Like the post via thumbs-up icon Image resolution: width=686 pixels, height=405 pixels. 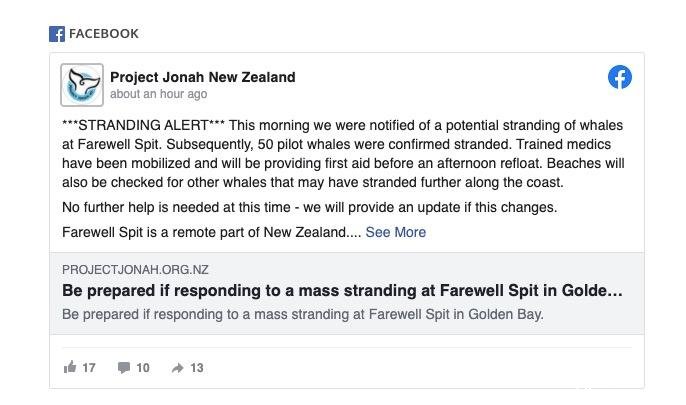coord(70,367)
